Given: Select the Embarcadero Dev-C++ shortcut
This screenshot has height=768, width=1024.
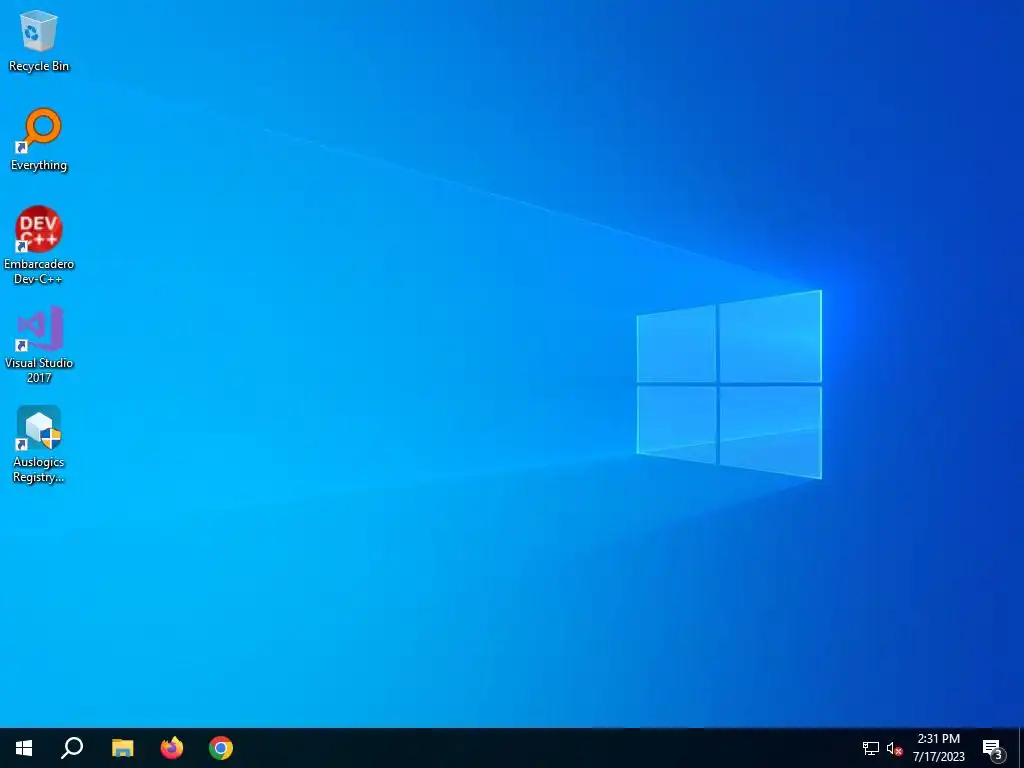Looking at the screenshot, I should coord(39,245).
